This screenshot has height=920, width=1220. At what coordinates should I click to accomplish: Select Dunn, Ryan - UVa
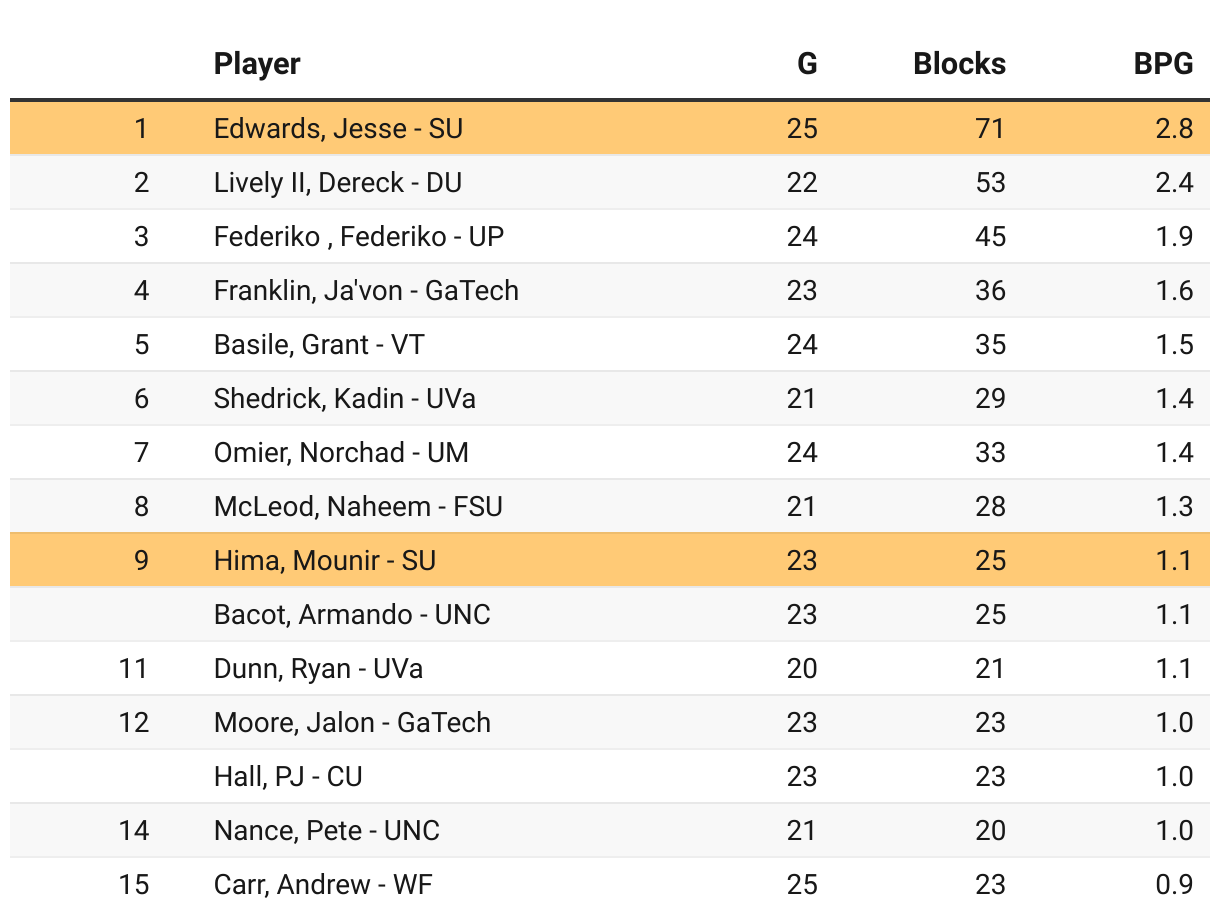click(x=318, y=668)
